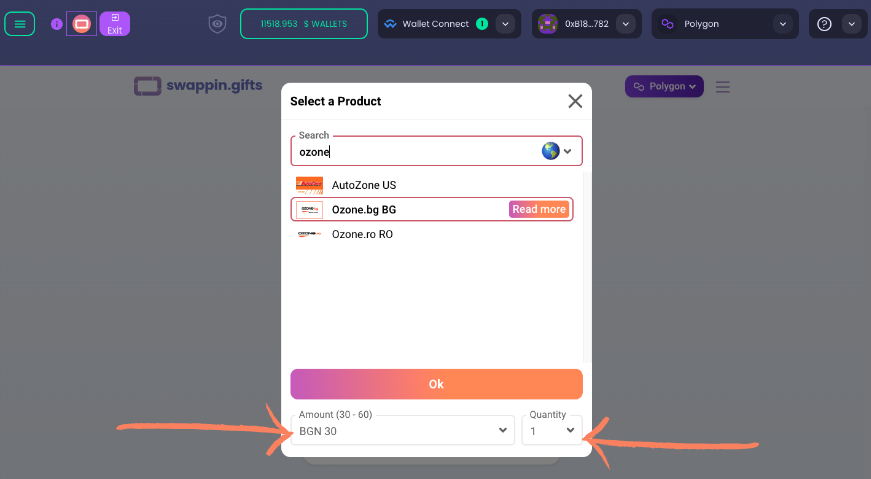Click the Exit button
Viewport: 871px width, 479px height.
point(114,24)
